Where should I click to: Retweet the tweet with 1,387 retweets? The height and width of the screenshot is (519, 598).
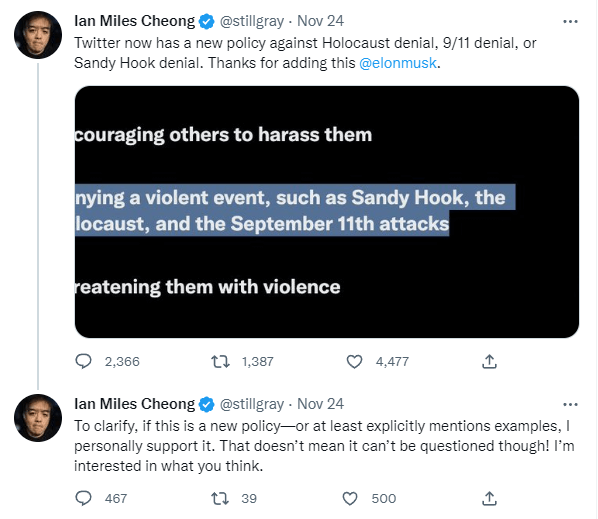[x=220, y=361]
